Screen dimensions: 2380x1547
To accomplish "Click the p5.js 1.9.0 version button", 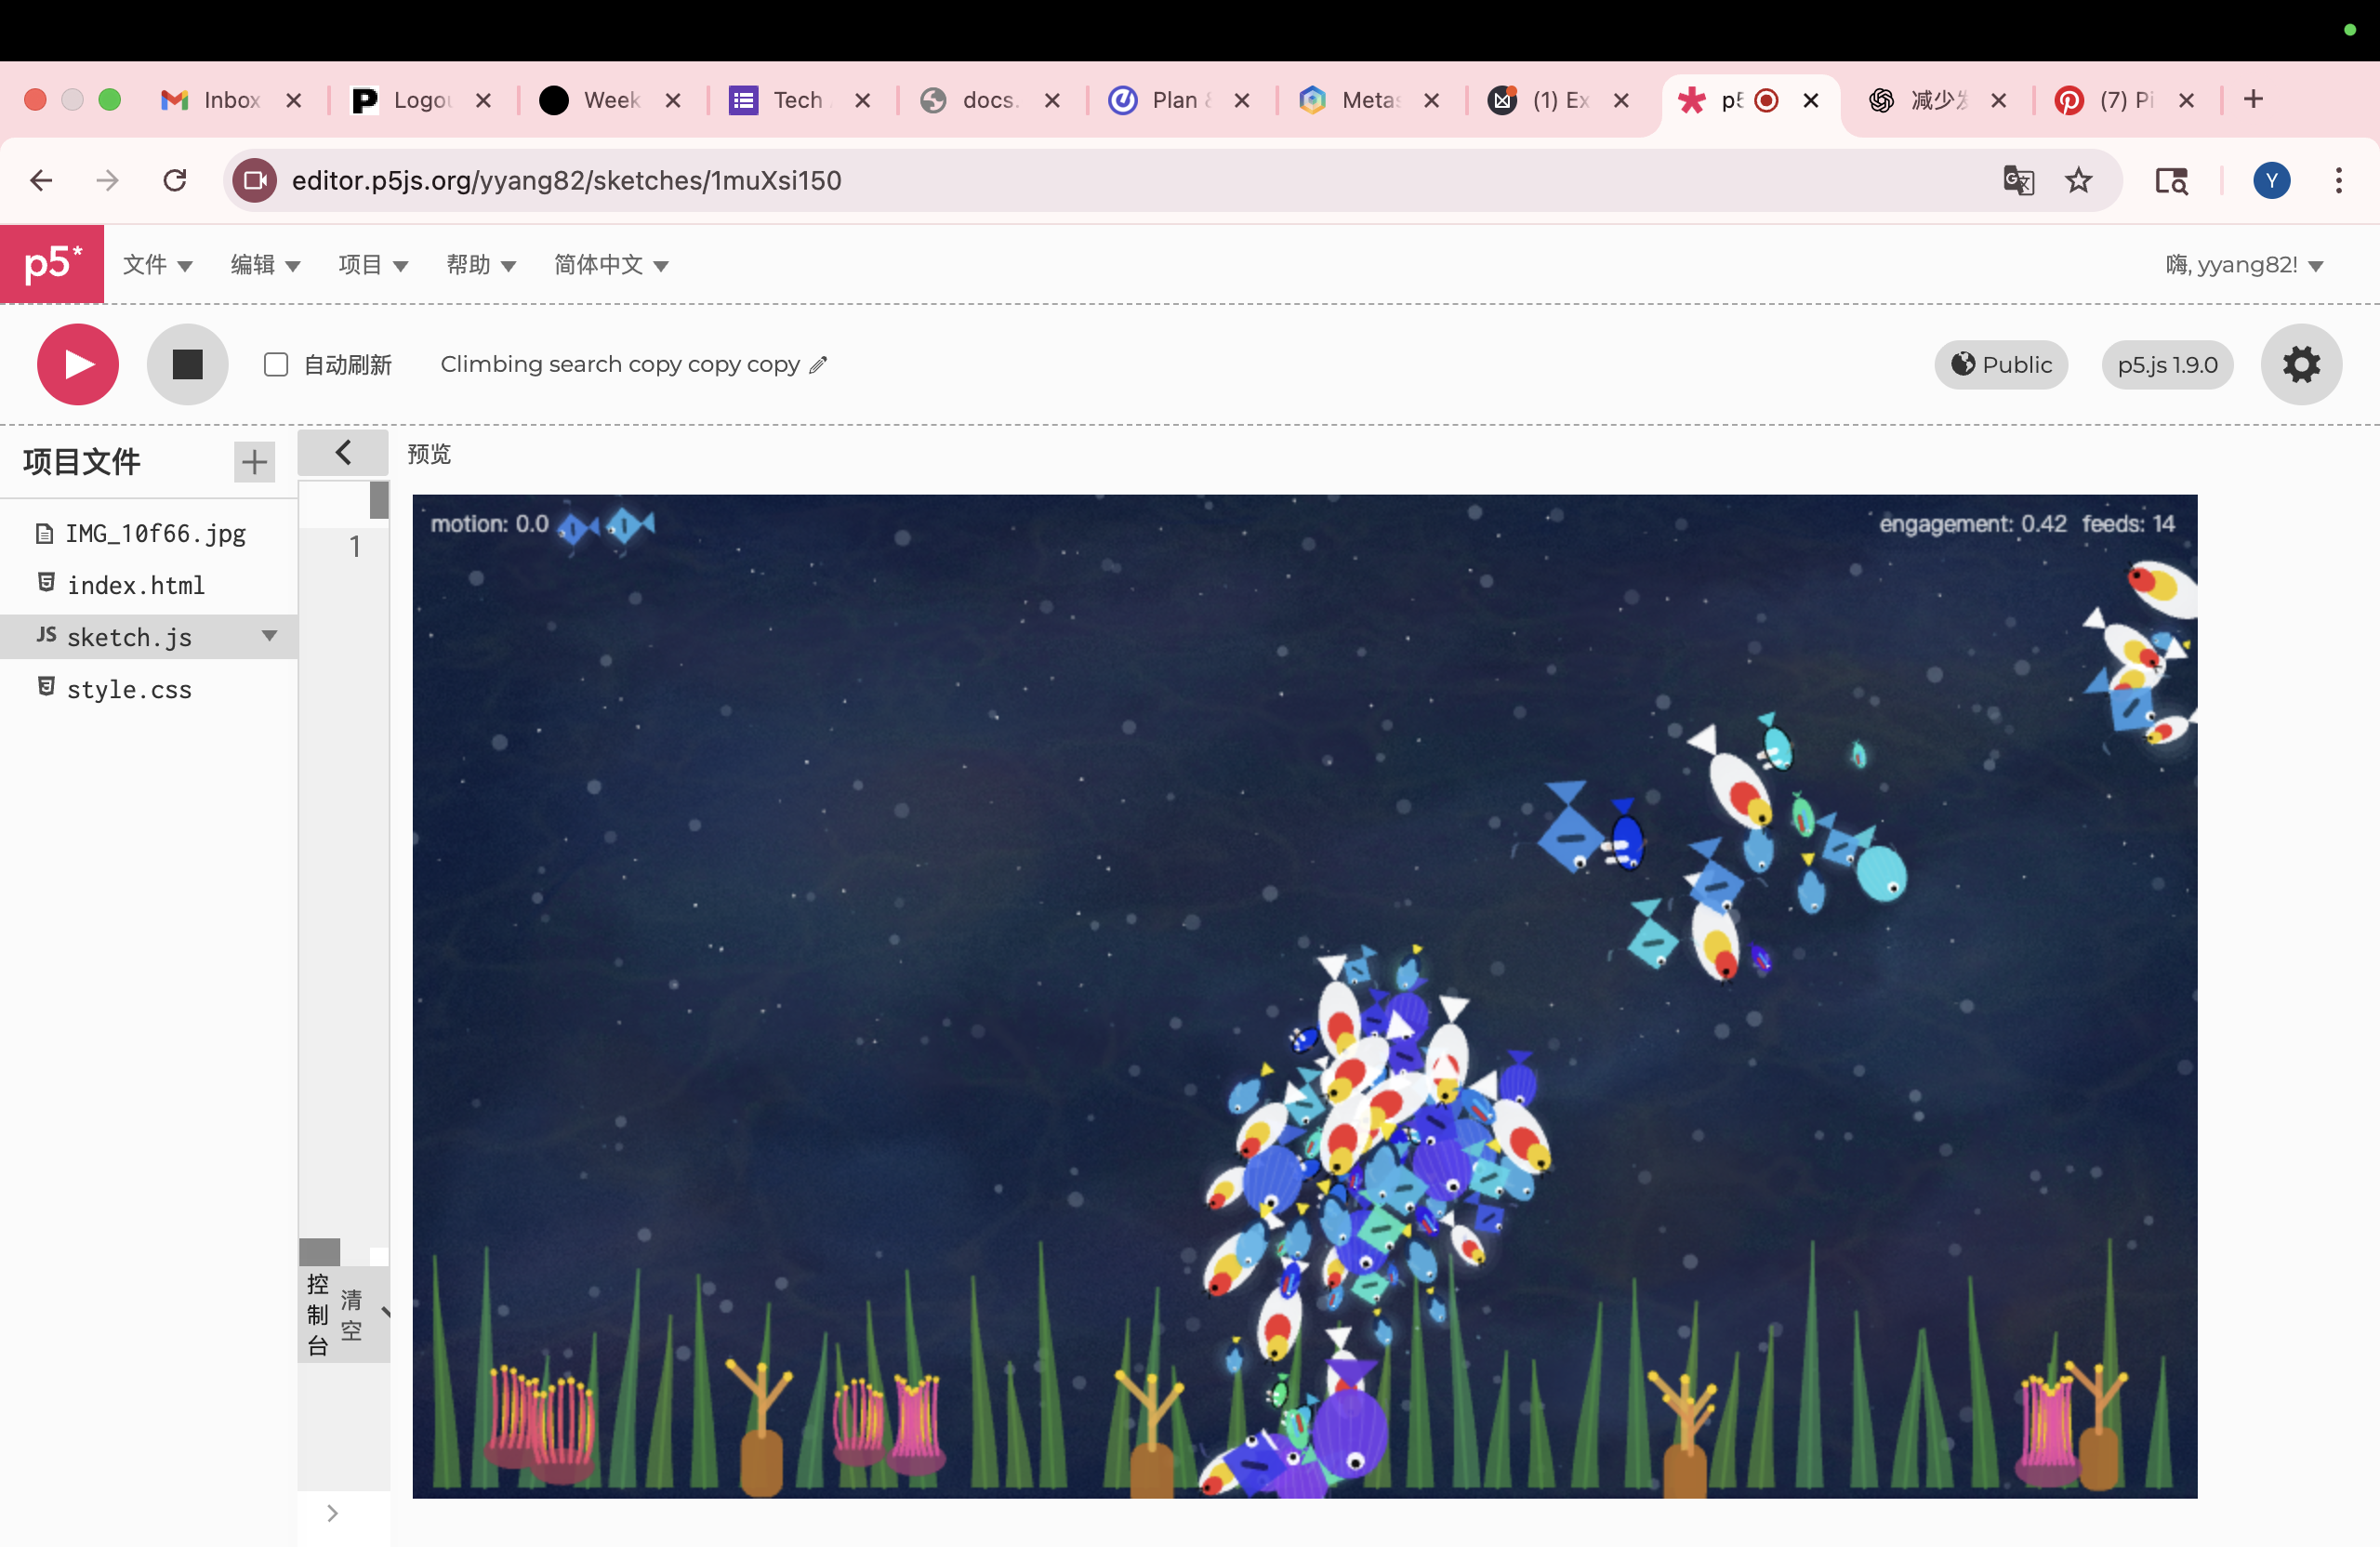I will (2166, 365).
